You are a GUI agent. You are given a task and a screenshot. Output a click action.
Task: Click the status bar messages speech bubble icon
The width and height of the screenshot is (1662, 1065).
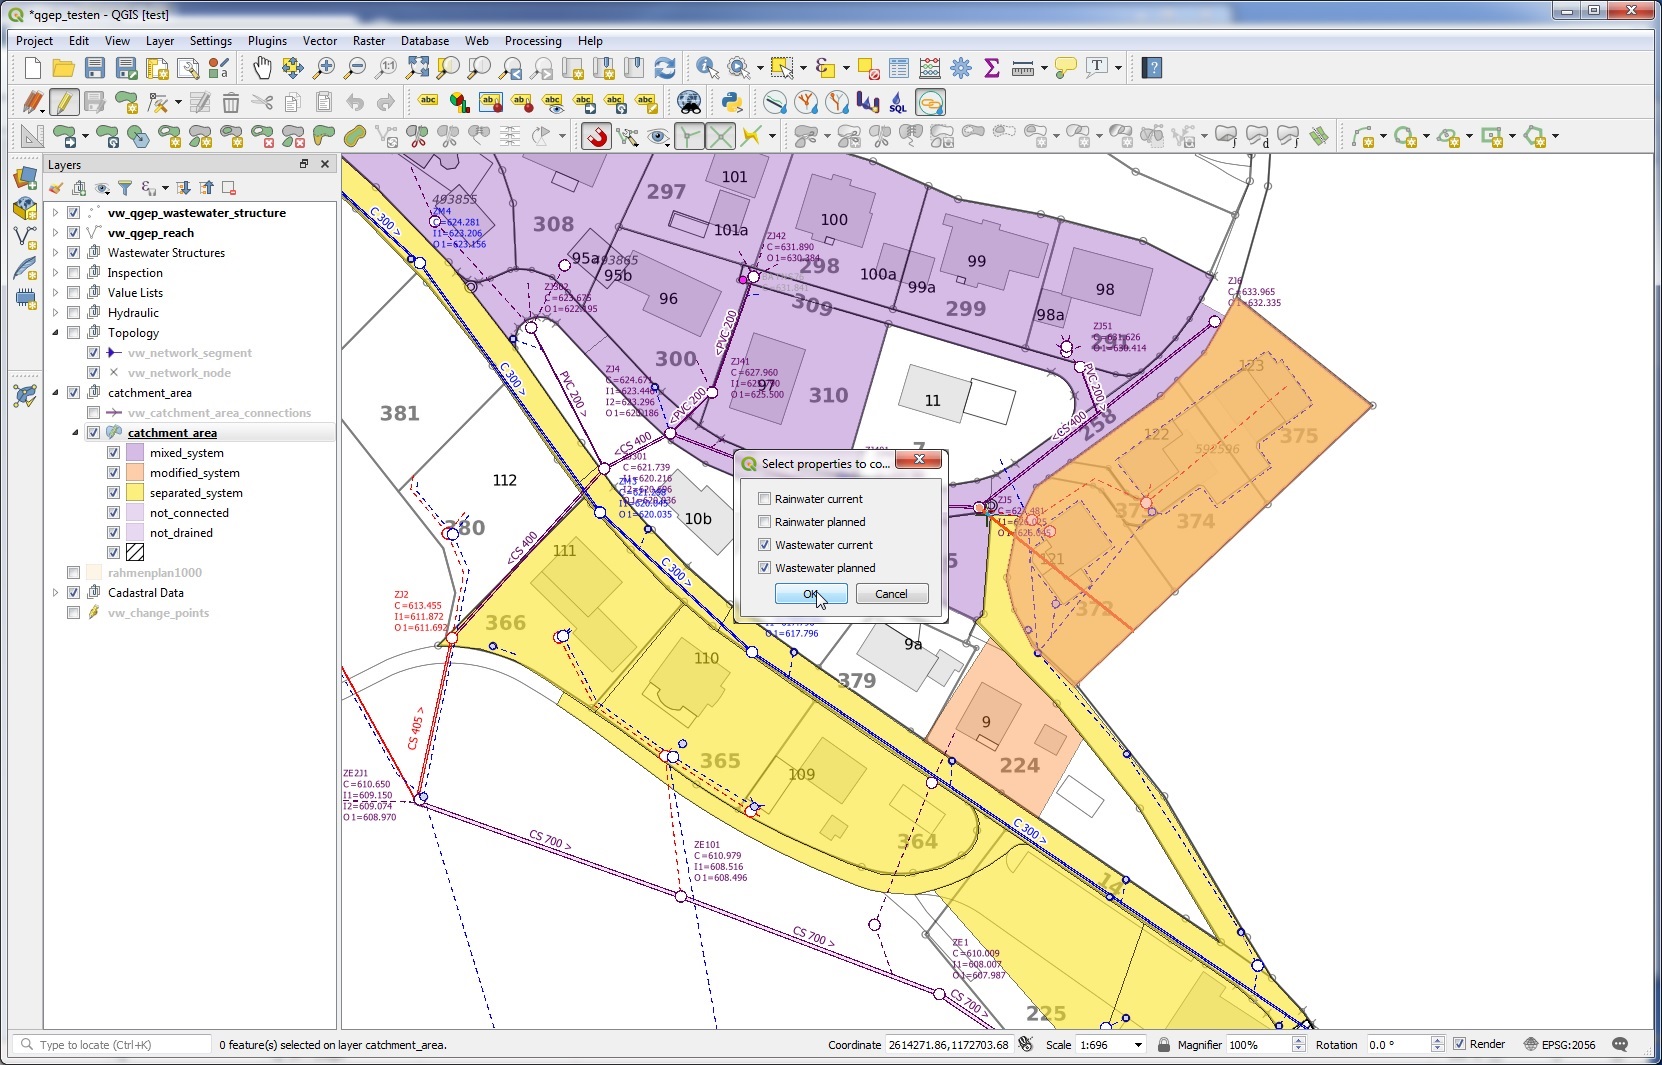pyautogui.click(x=1620, y=1044)
